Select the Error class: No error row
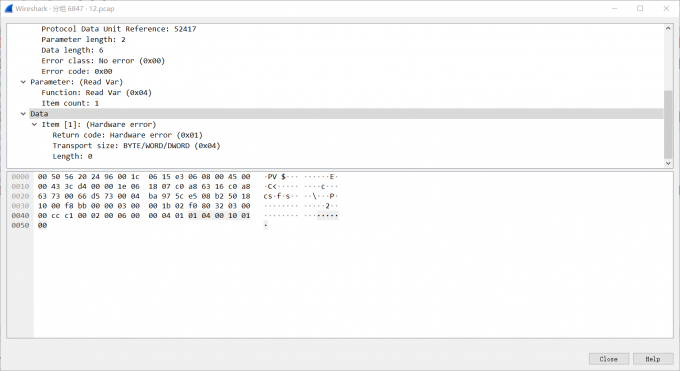The width and height of the screenshot is (680, 371). coord(103,61)
